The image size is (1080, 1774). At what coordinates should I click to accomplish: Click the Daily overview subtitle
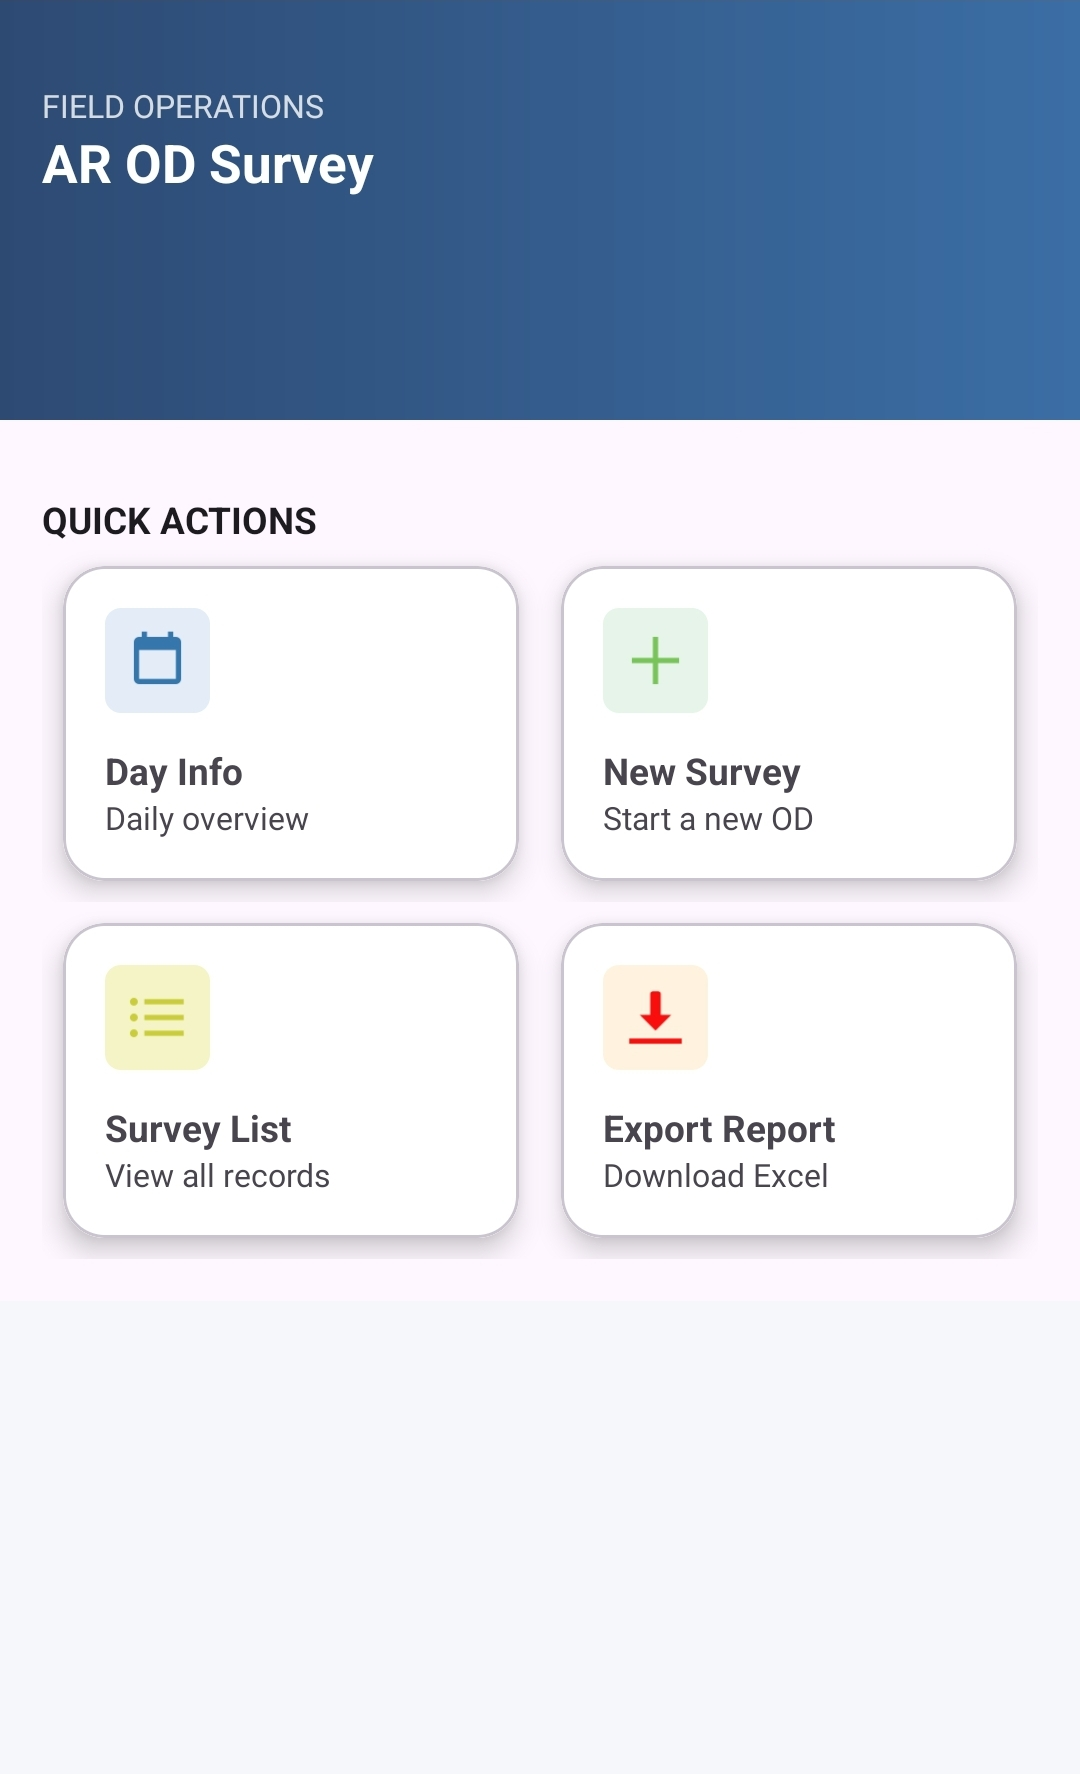coord(207,819)
